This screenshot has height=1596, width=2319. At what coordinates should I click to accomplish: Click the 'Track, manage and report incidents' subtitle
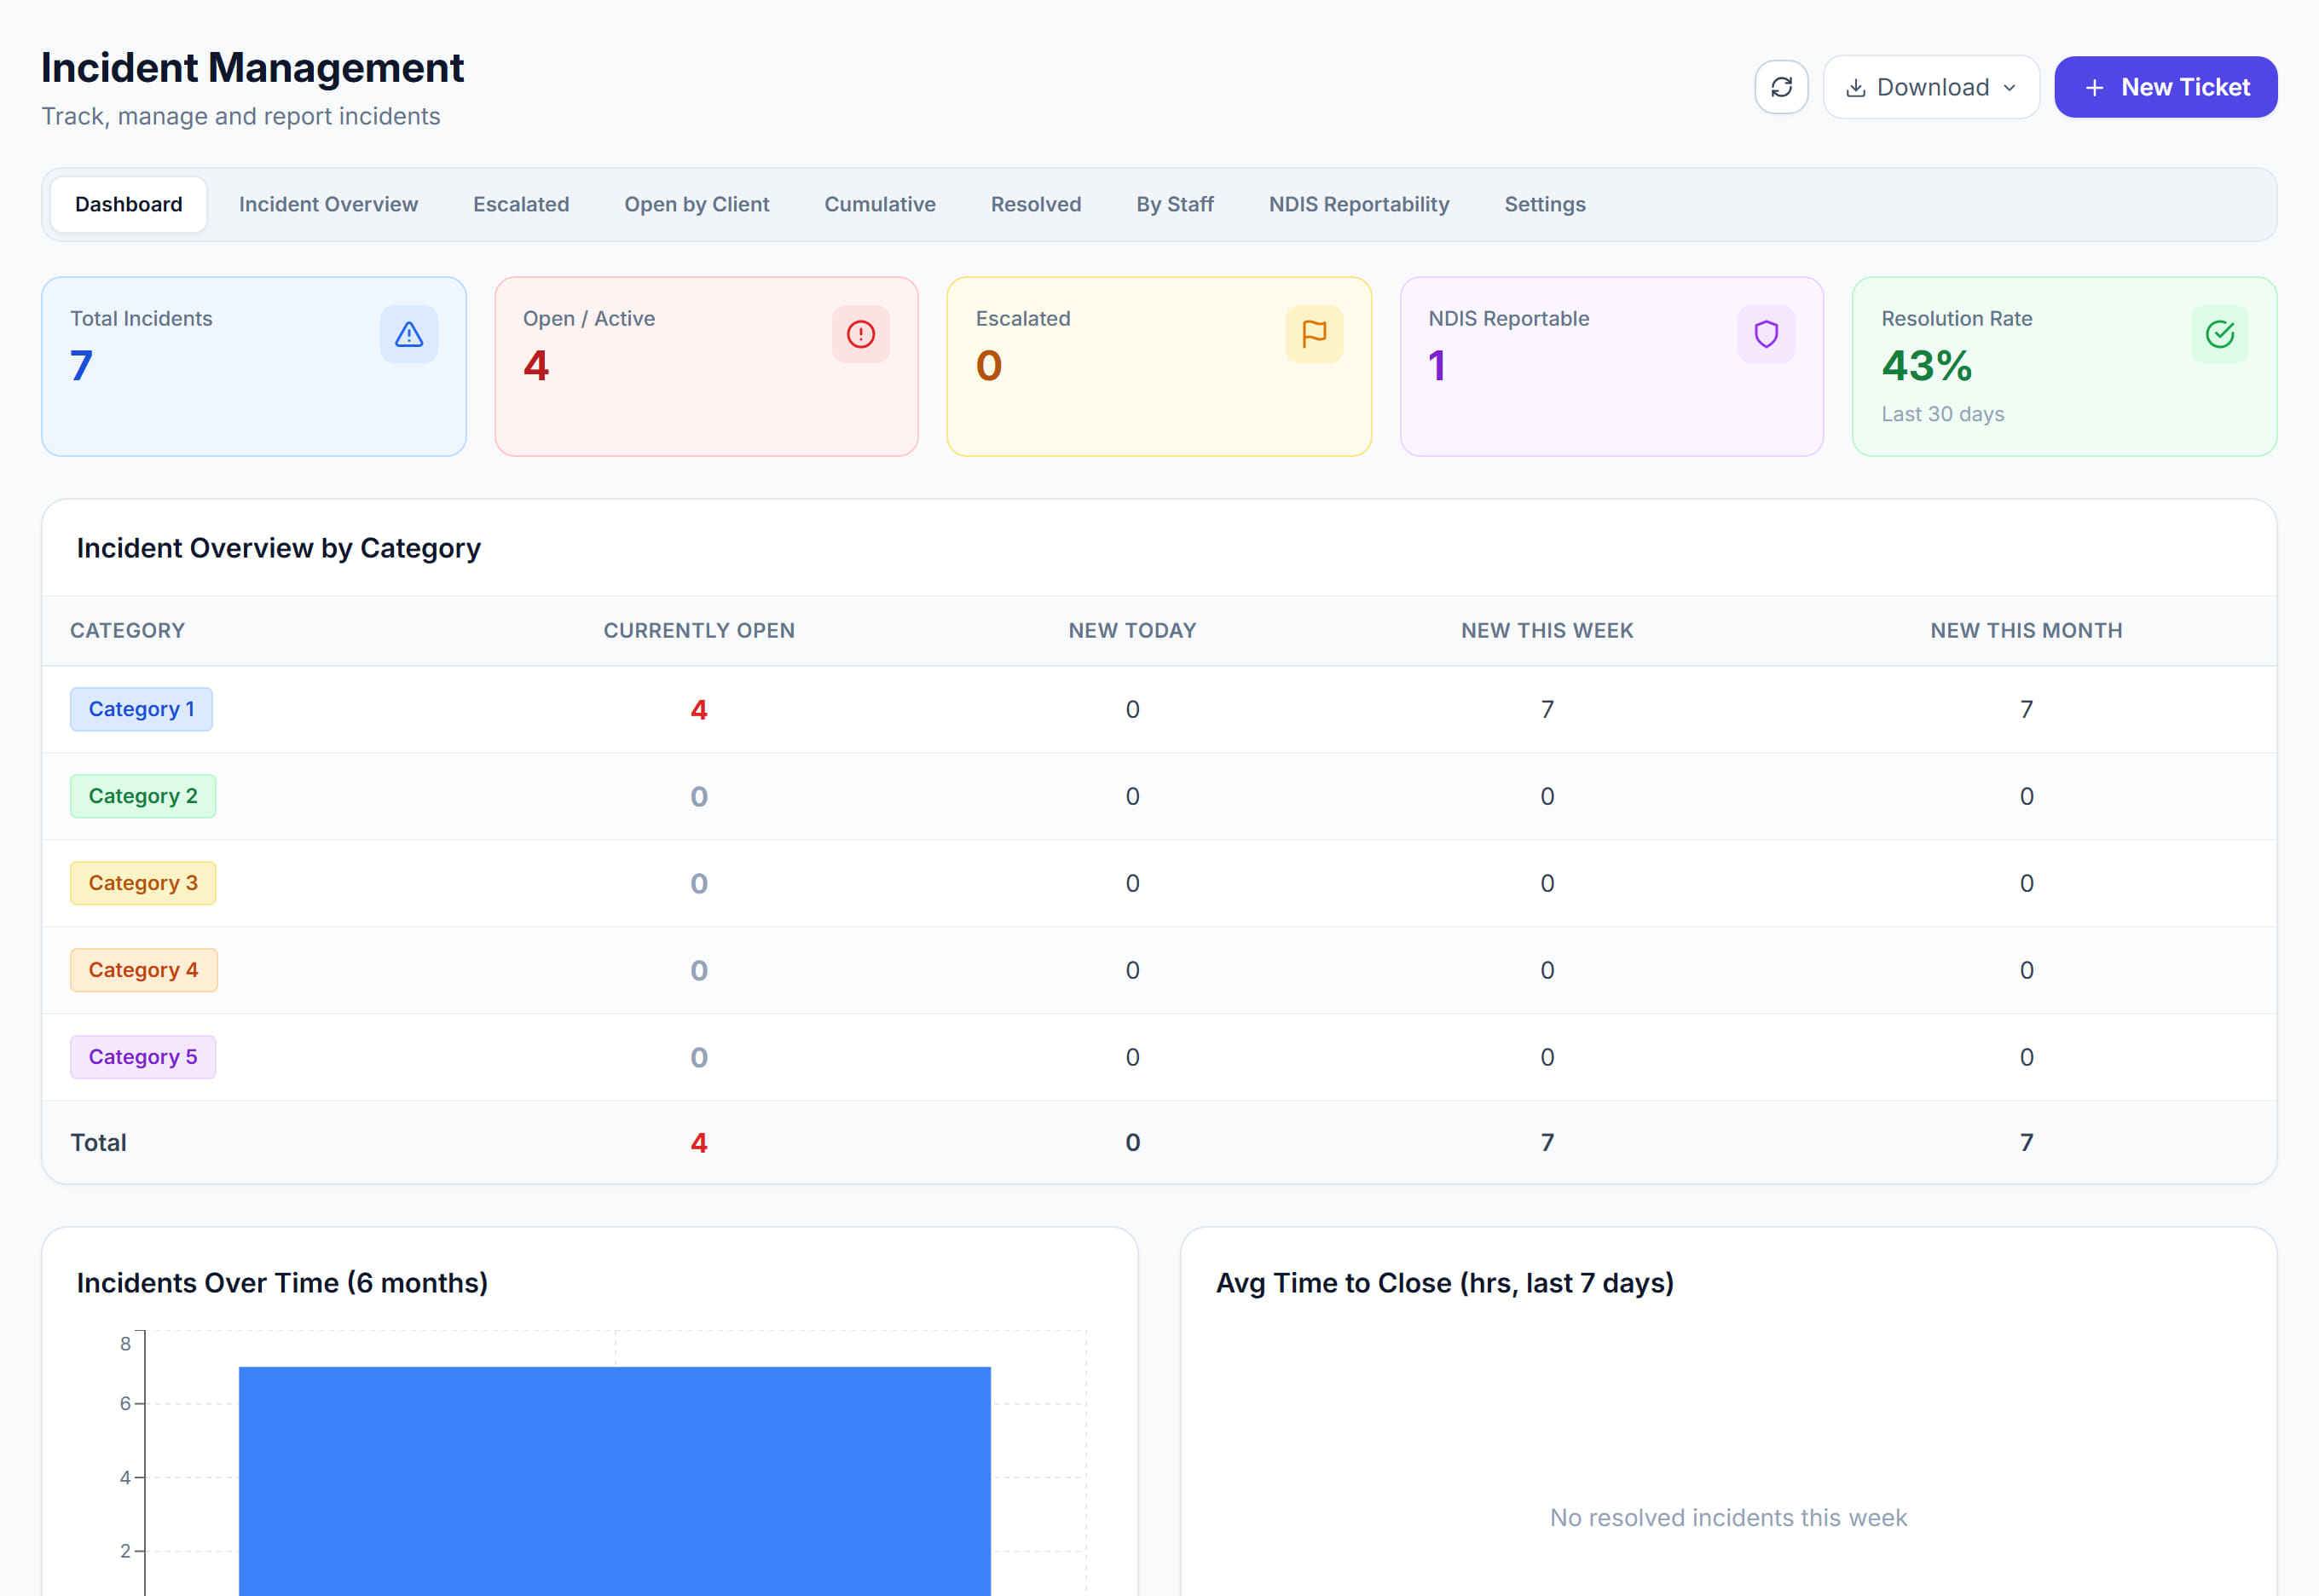pos(240,117)
